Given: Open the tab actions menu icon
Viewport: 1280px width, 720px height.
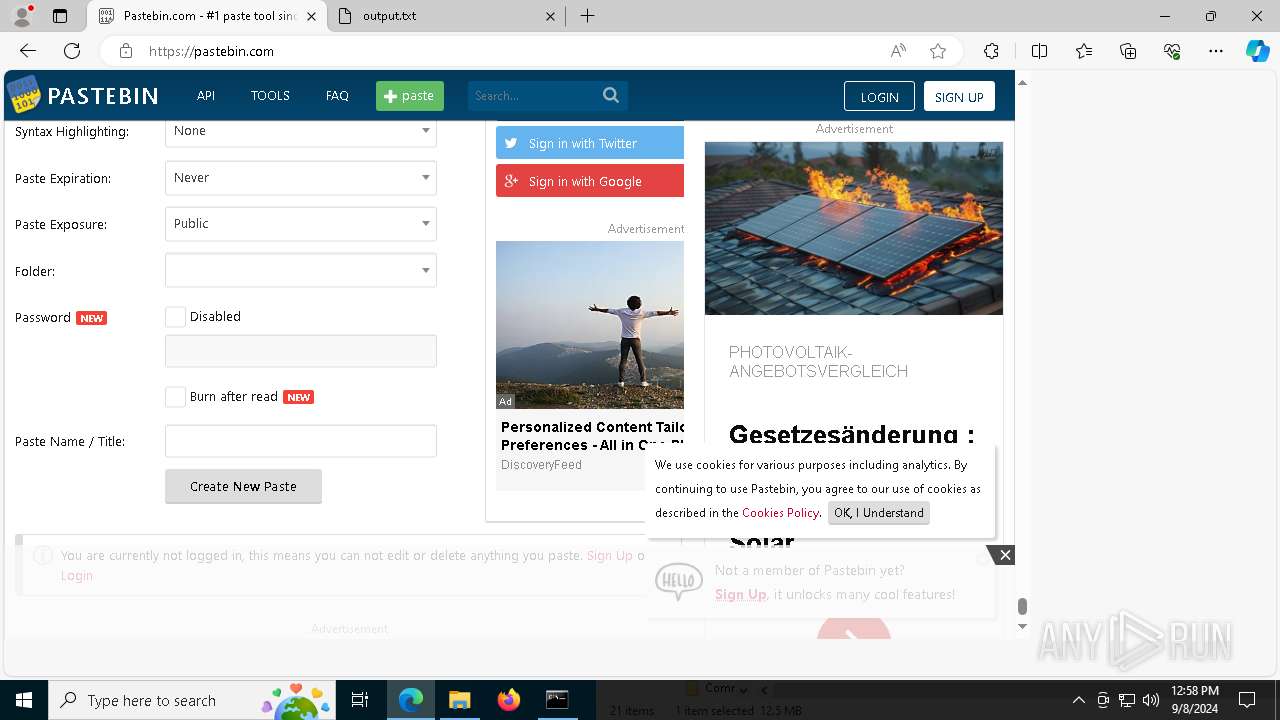Looking at the screenshot, I should (x=60, y=16).
